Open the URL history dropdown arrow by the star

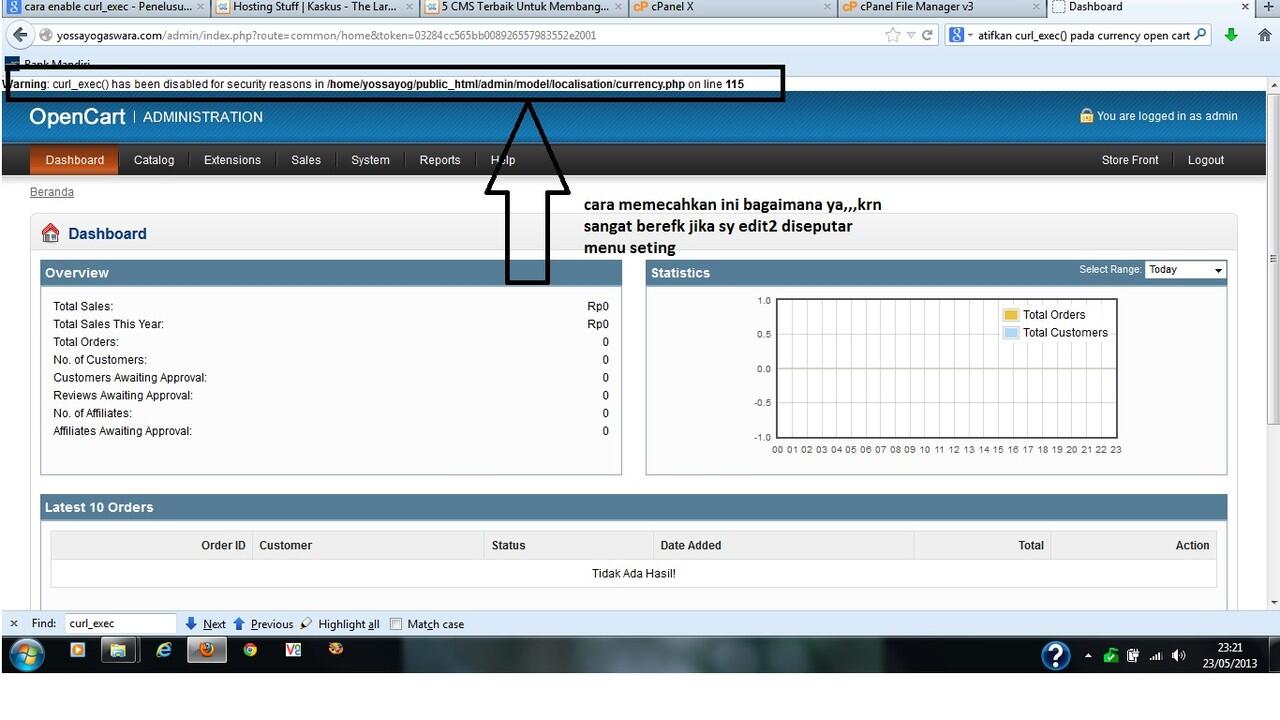(x=910, y=35)
